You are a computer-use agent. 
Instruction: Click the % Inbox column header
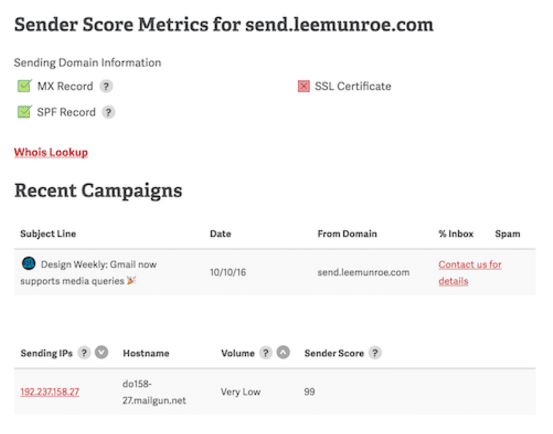click(x=456, y=234)
